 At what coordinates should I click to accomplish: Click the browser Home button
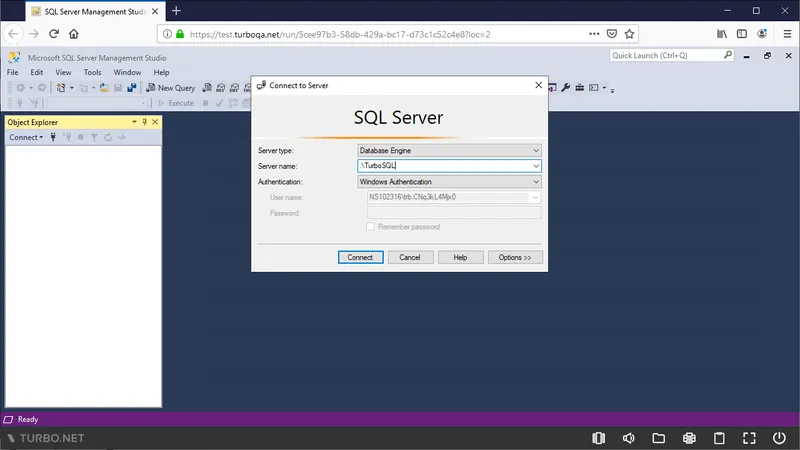click(73, 34)
